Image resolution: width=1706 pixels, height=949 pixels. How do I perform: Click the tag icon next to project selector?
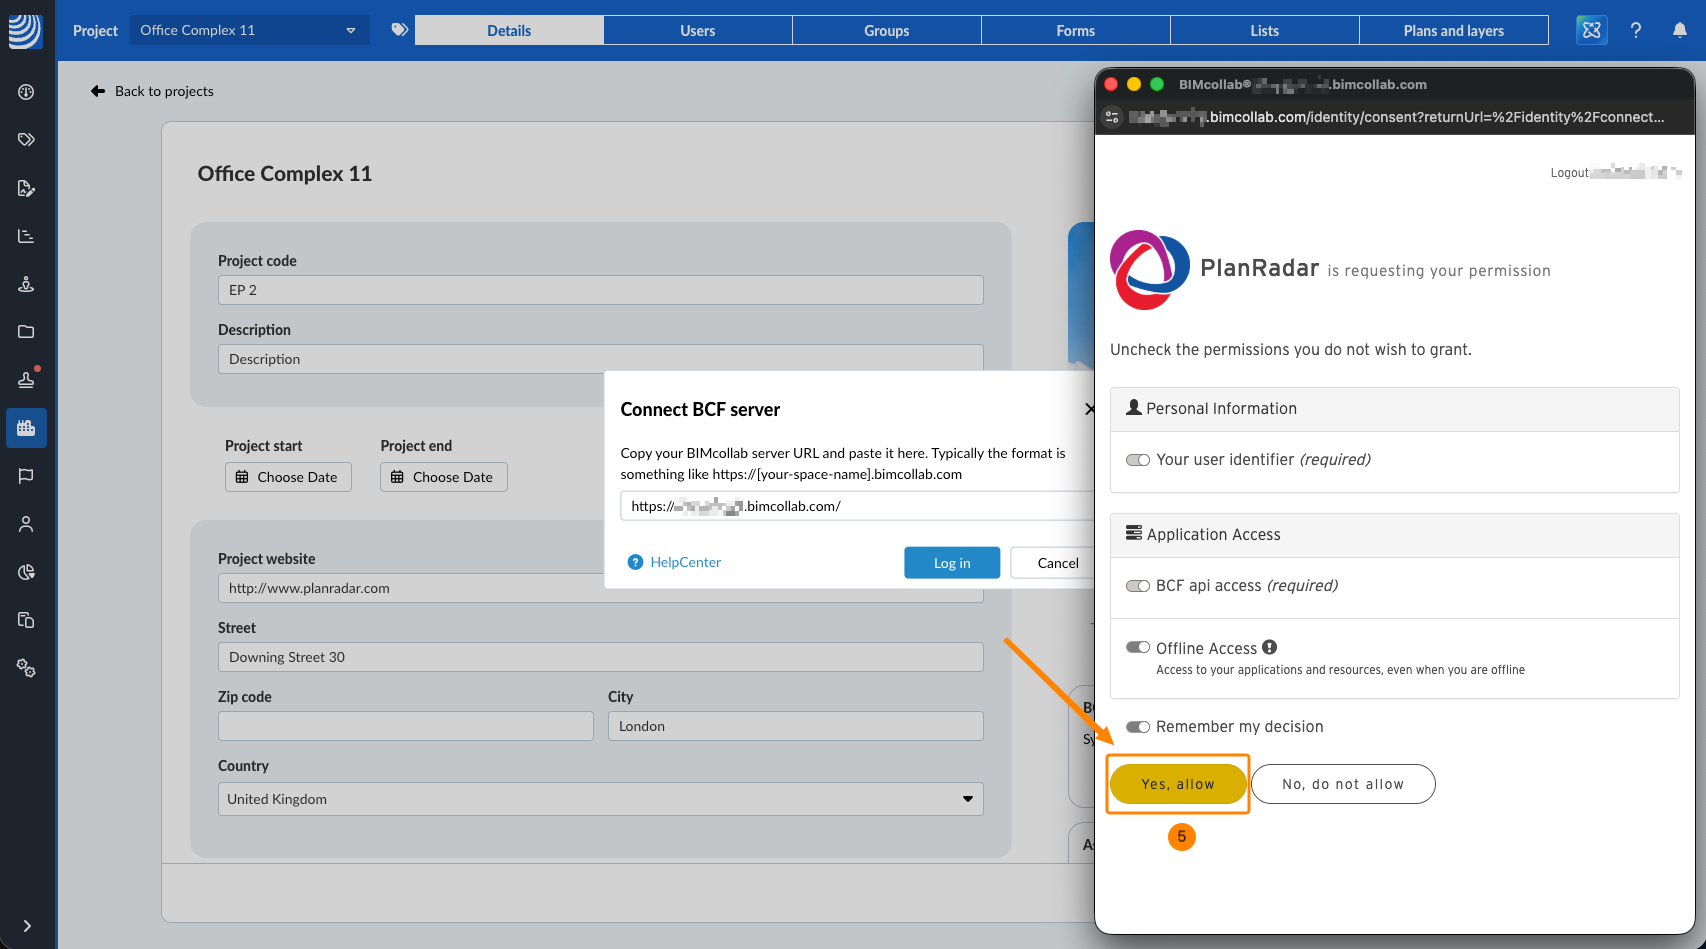coord(399,30)
